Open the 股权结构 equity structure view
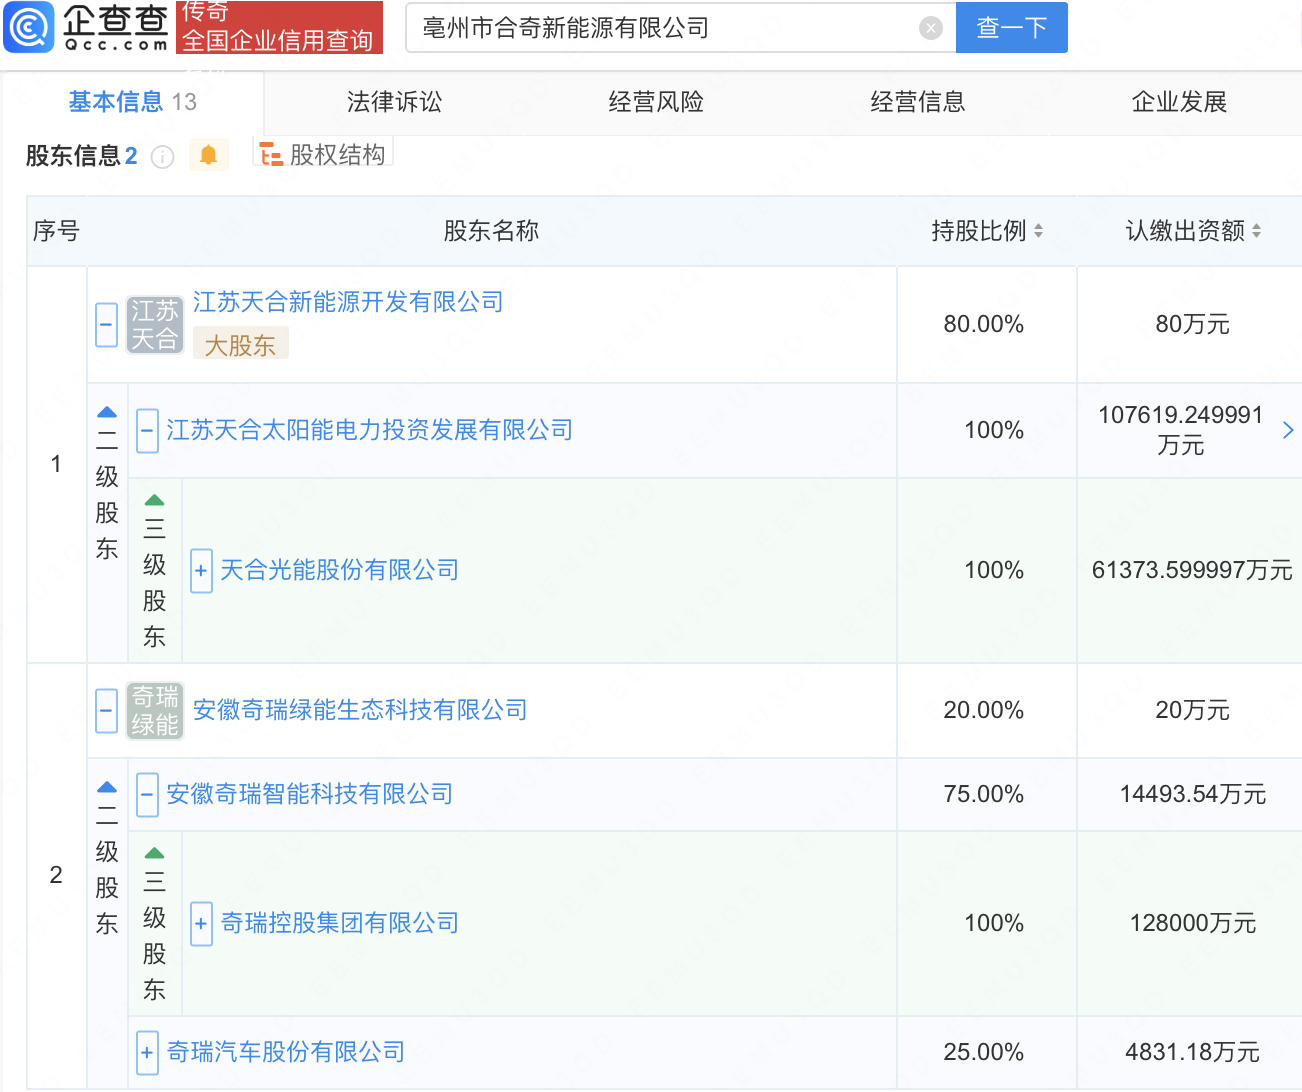Viewport: 1302px width, 1092px height. point(323,155)
